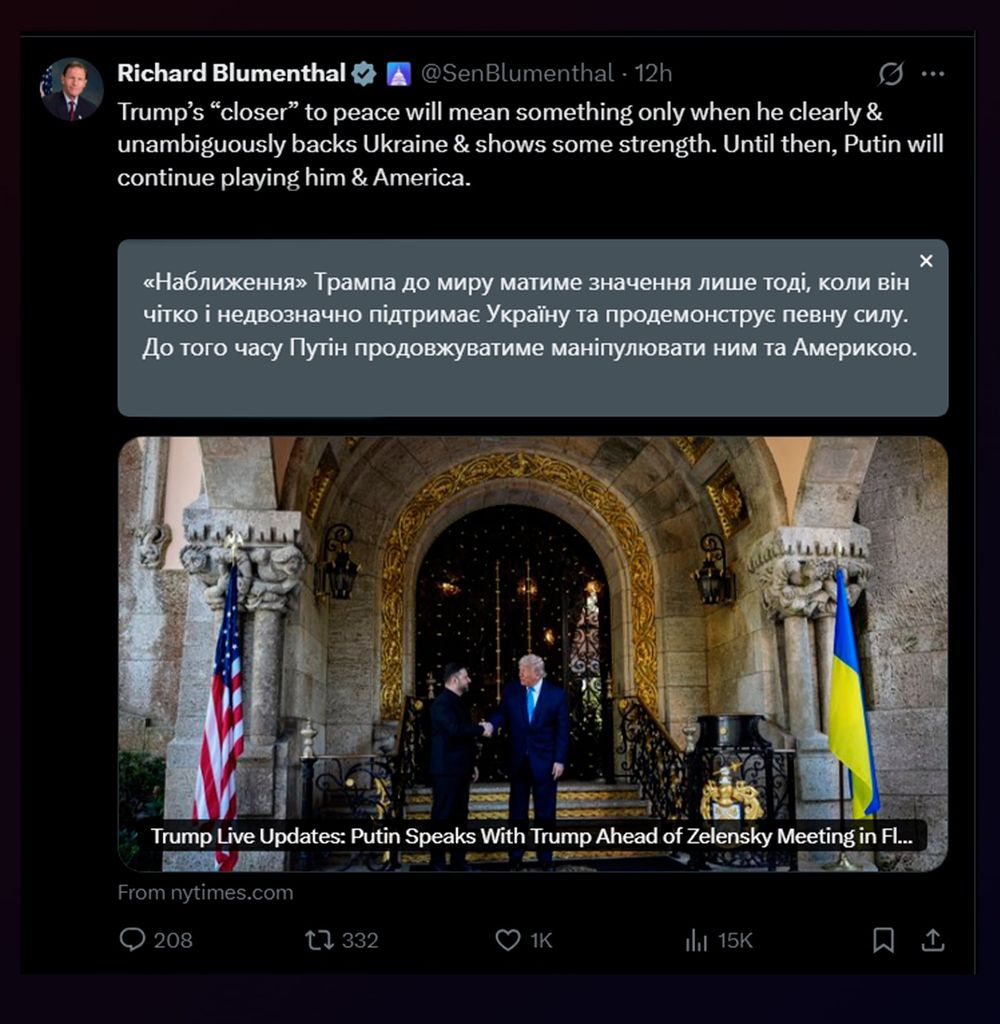Repost this tweet via the retweet icon

point(319,939)
